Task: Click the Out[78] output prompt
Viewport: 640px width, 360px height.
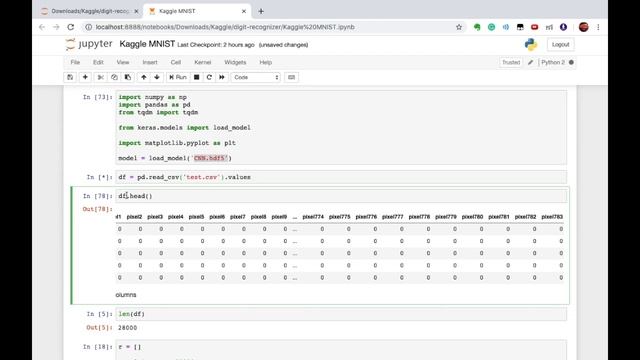Action: pyautogui.click(x=97, y=209)
